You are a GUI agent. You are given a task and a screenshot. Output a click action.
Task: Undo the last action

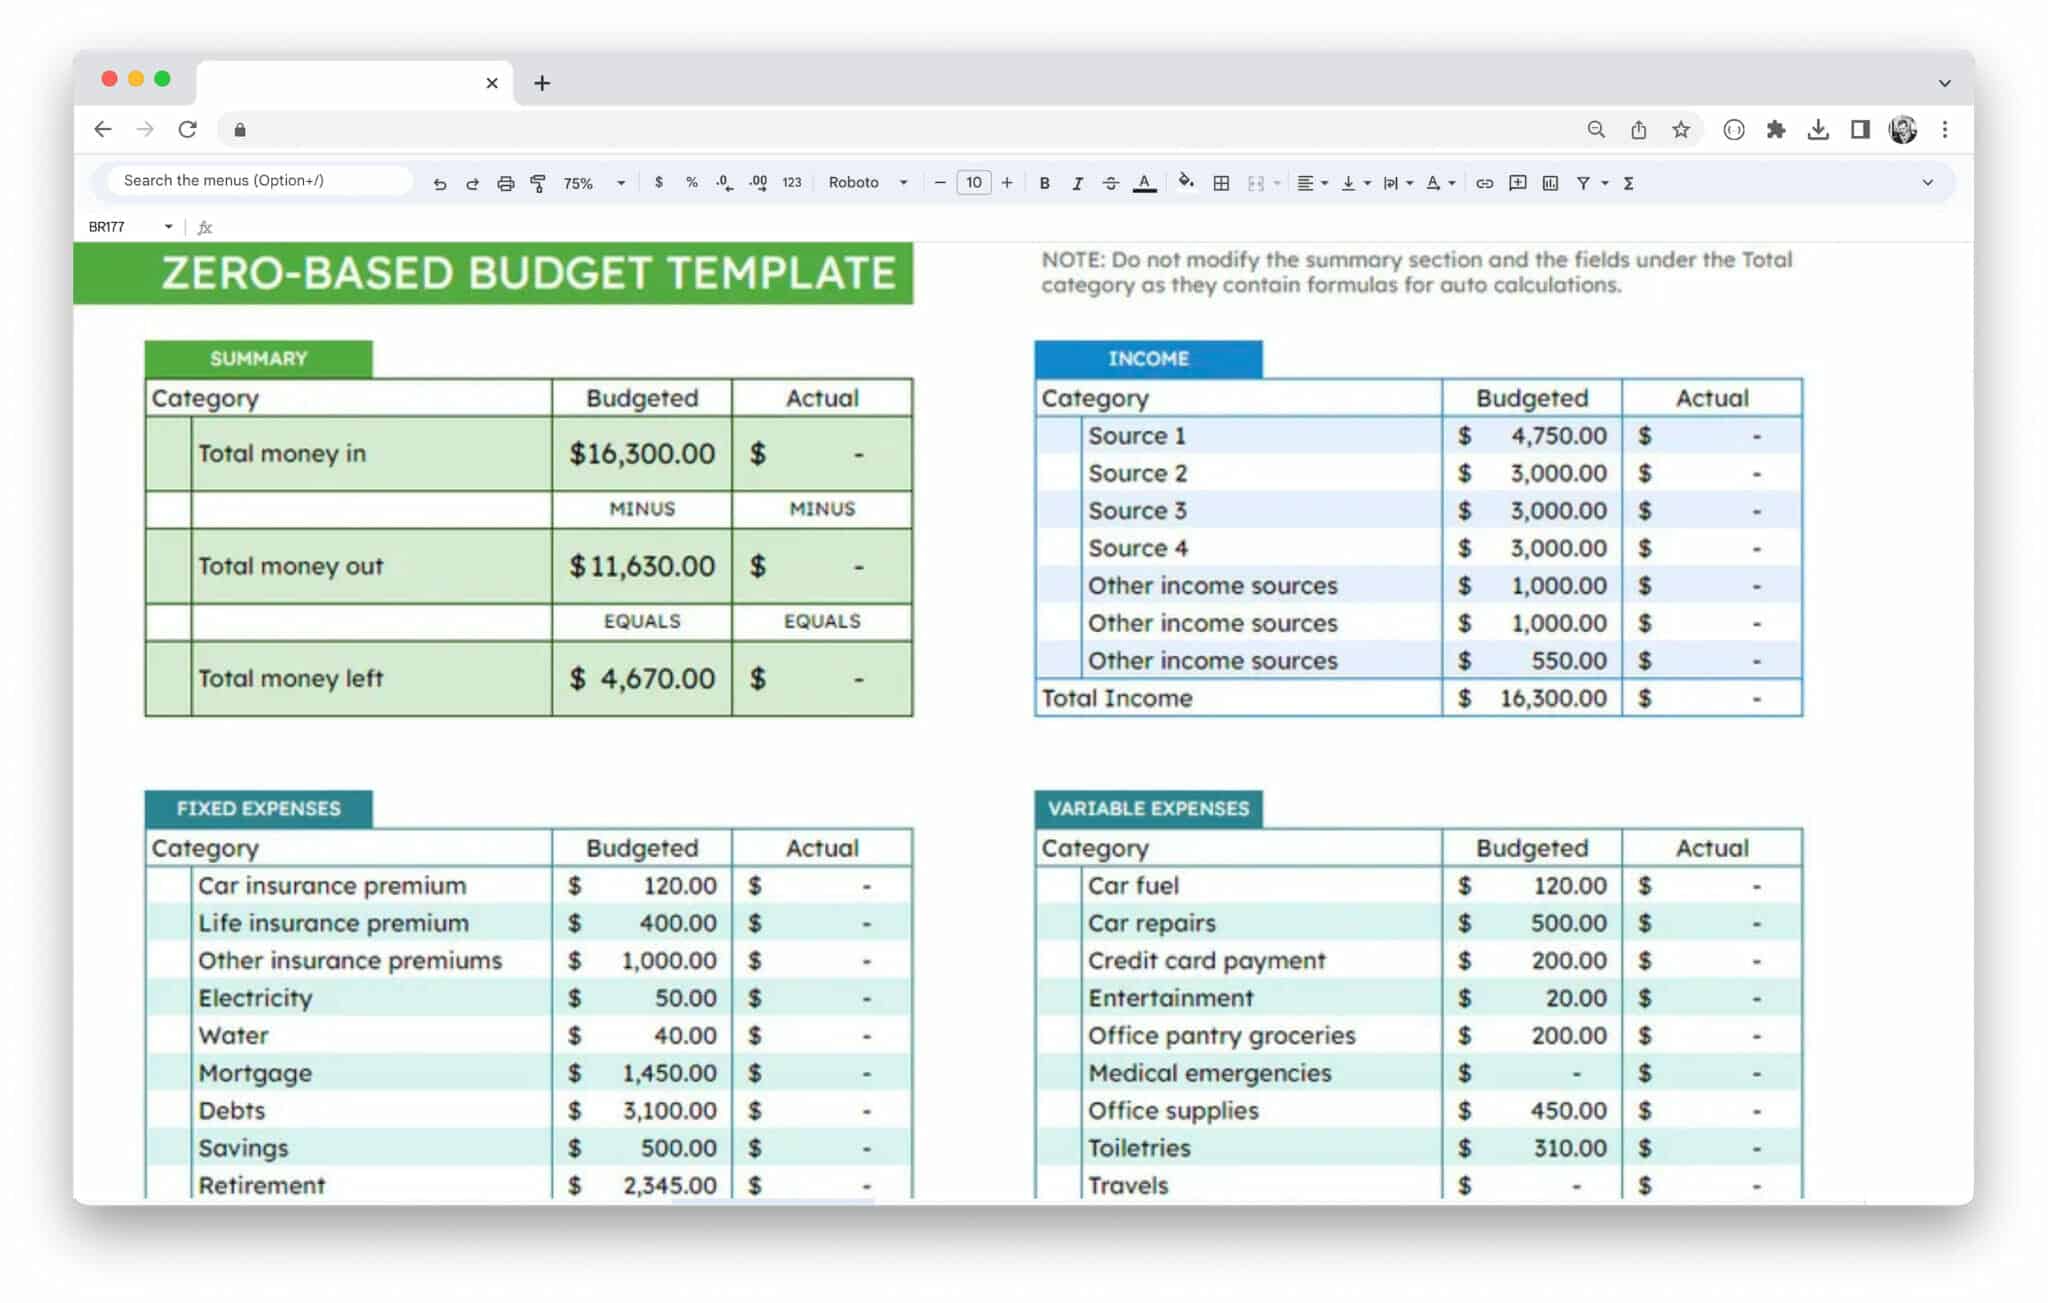pos(440,183)
